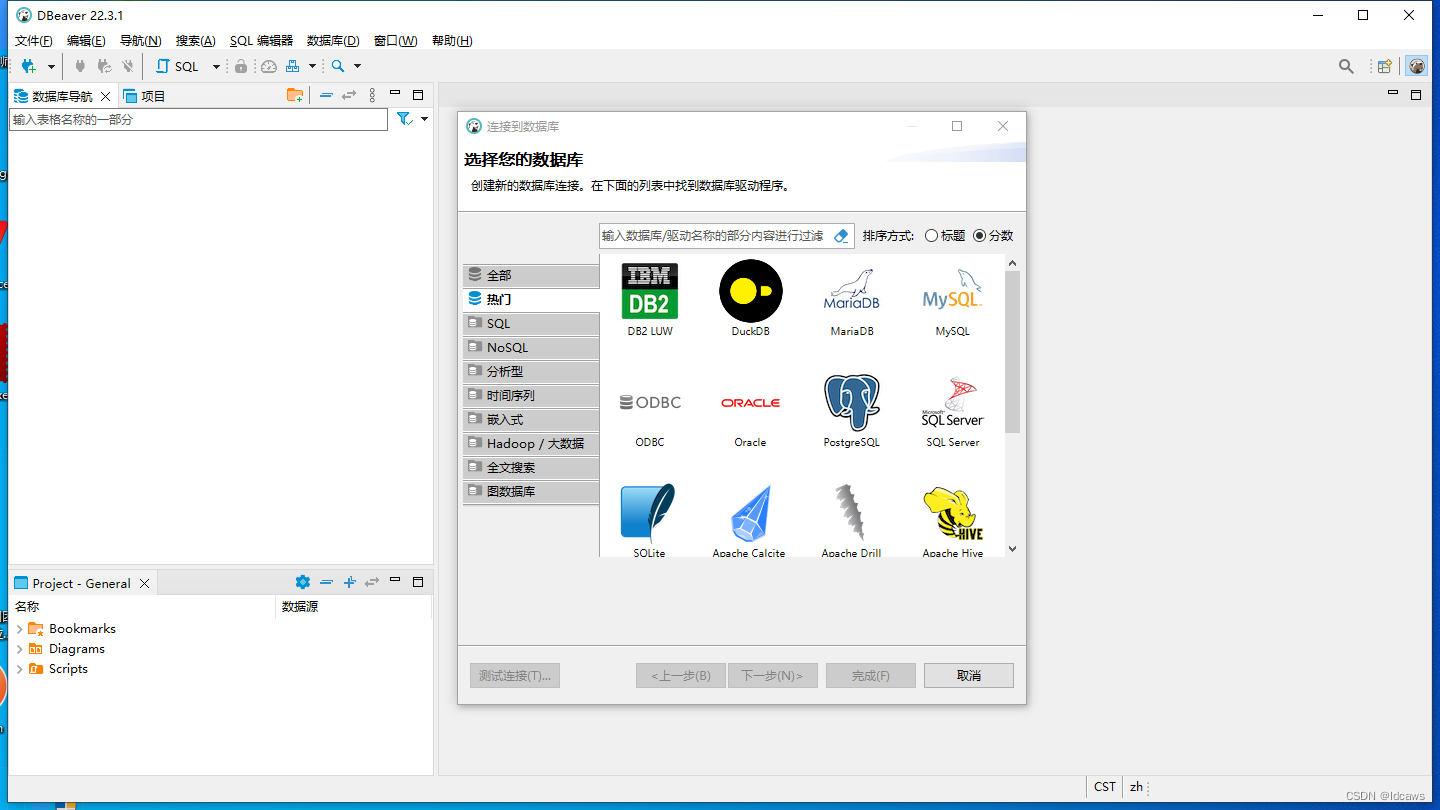This screenshot has width=1440, height=810.
Task: Expand the Bookmarks tree node
Action: 19,629
